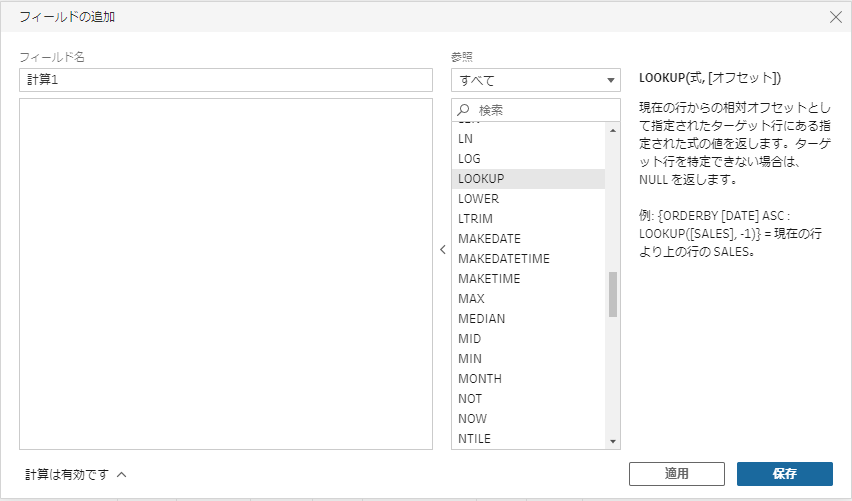The height and width of the screenshot is (501, 852).
Task: Click the 保存 button
Action: click(x=785, y=474)
